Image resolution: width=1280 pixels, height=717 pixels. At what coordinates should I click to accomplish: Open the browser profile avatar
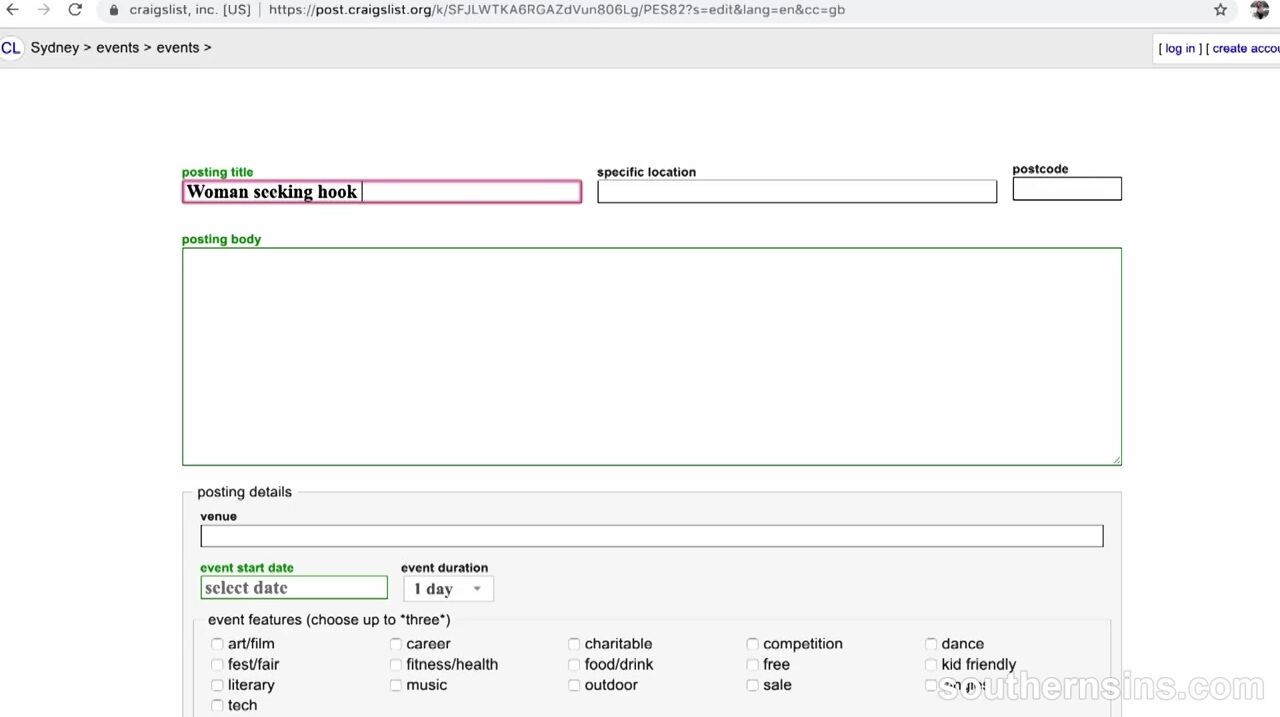point(1259,10)
